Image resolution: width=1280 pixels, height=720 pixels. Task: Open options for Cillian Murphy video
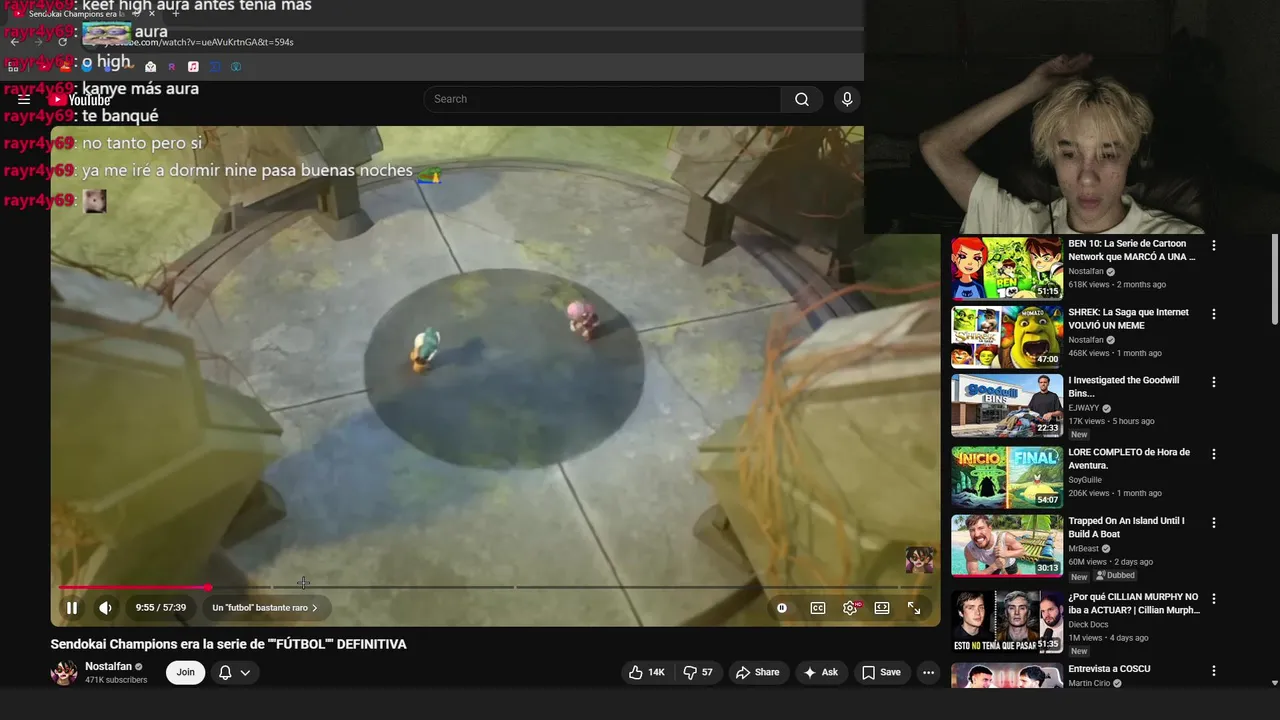[1214, 599]
